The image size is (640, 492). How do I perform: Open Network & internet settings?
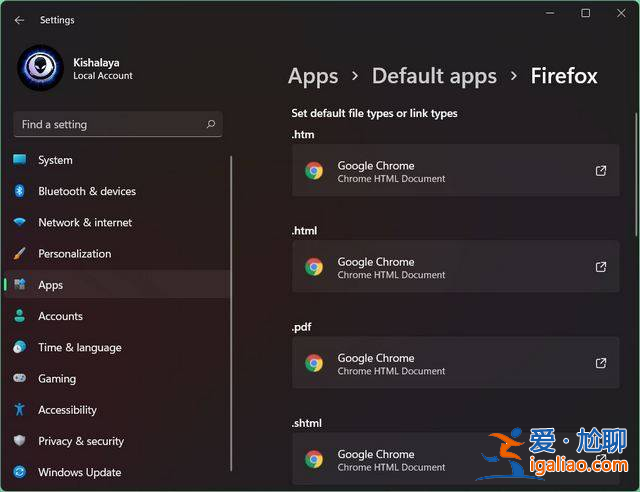118,223
